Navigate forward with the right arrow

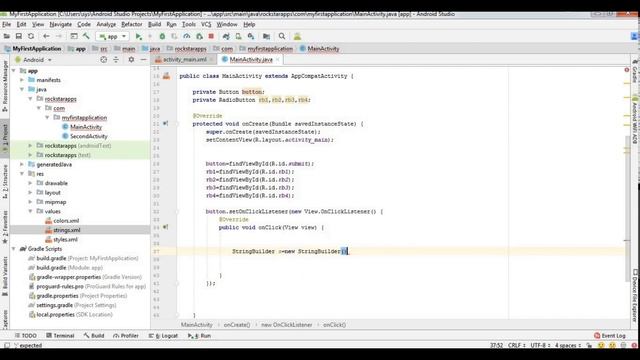click(59, 36)
